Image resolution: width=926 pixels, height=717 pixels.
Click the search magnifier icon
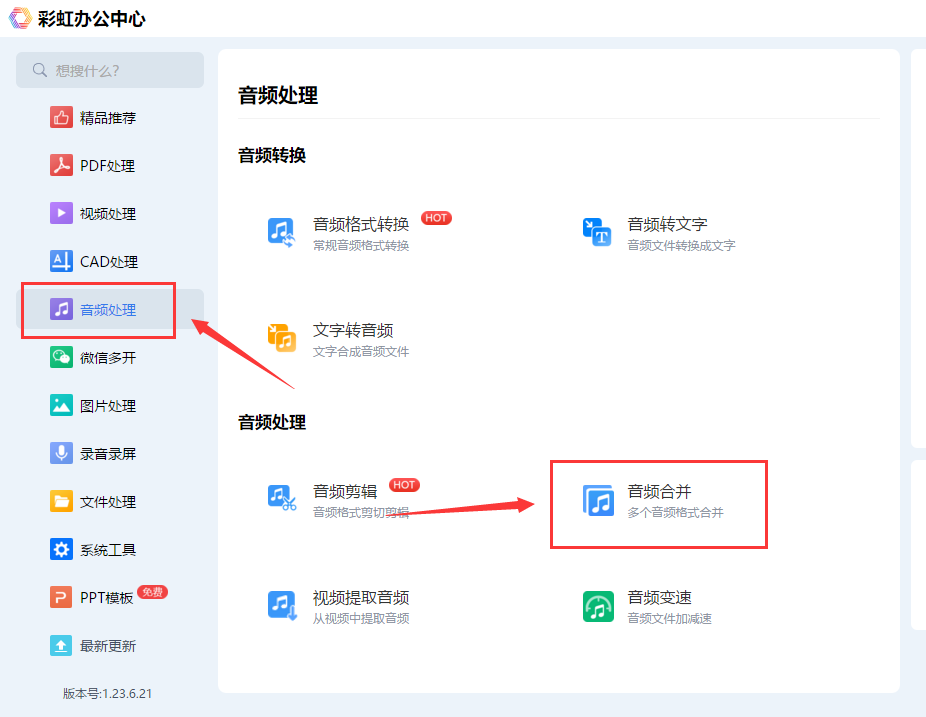tap(40, 70)
